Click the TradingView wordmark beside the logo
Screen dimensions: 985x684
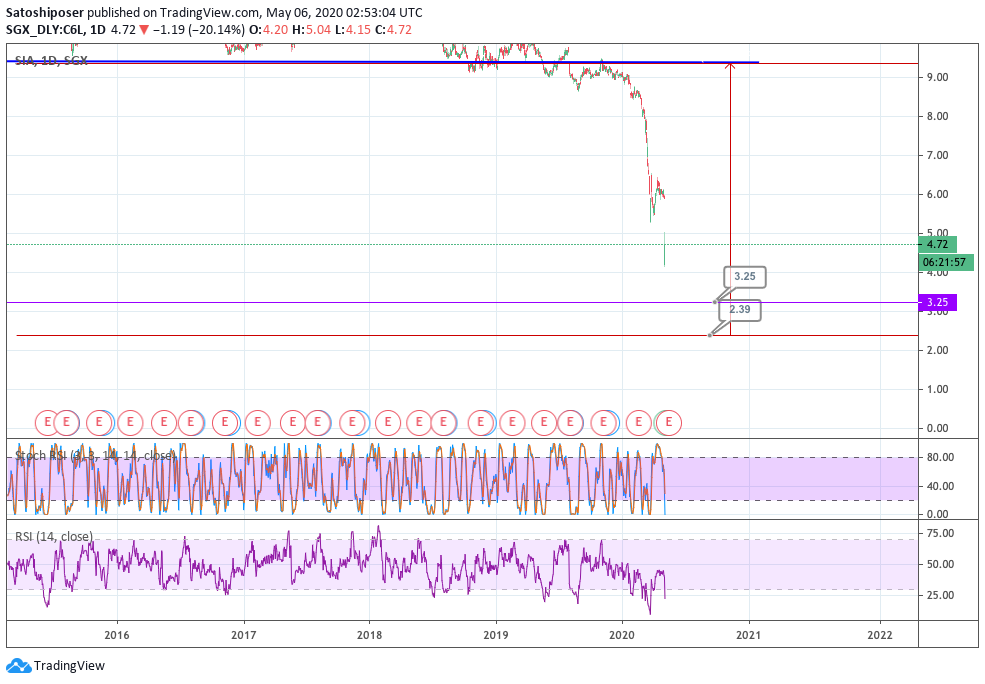point(69,666)
